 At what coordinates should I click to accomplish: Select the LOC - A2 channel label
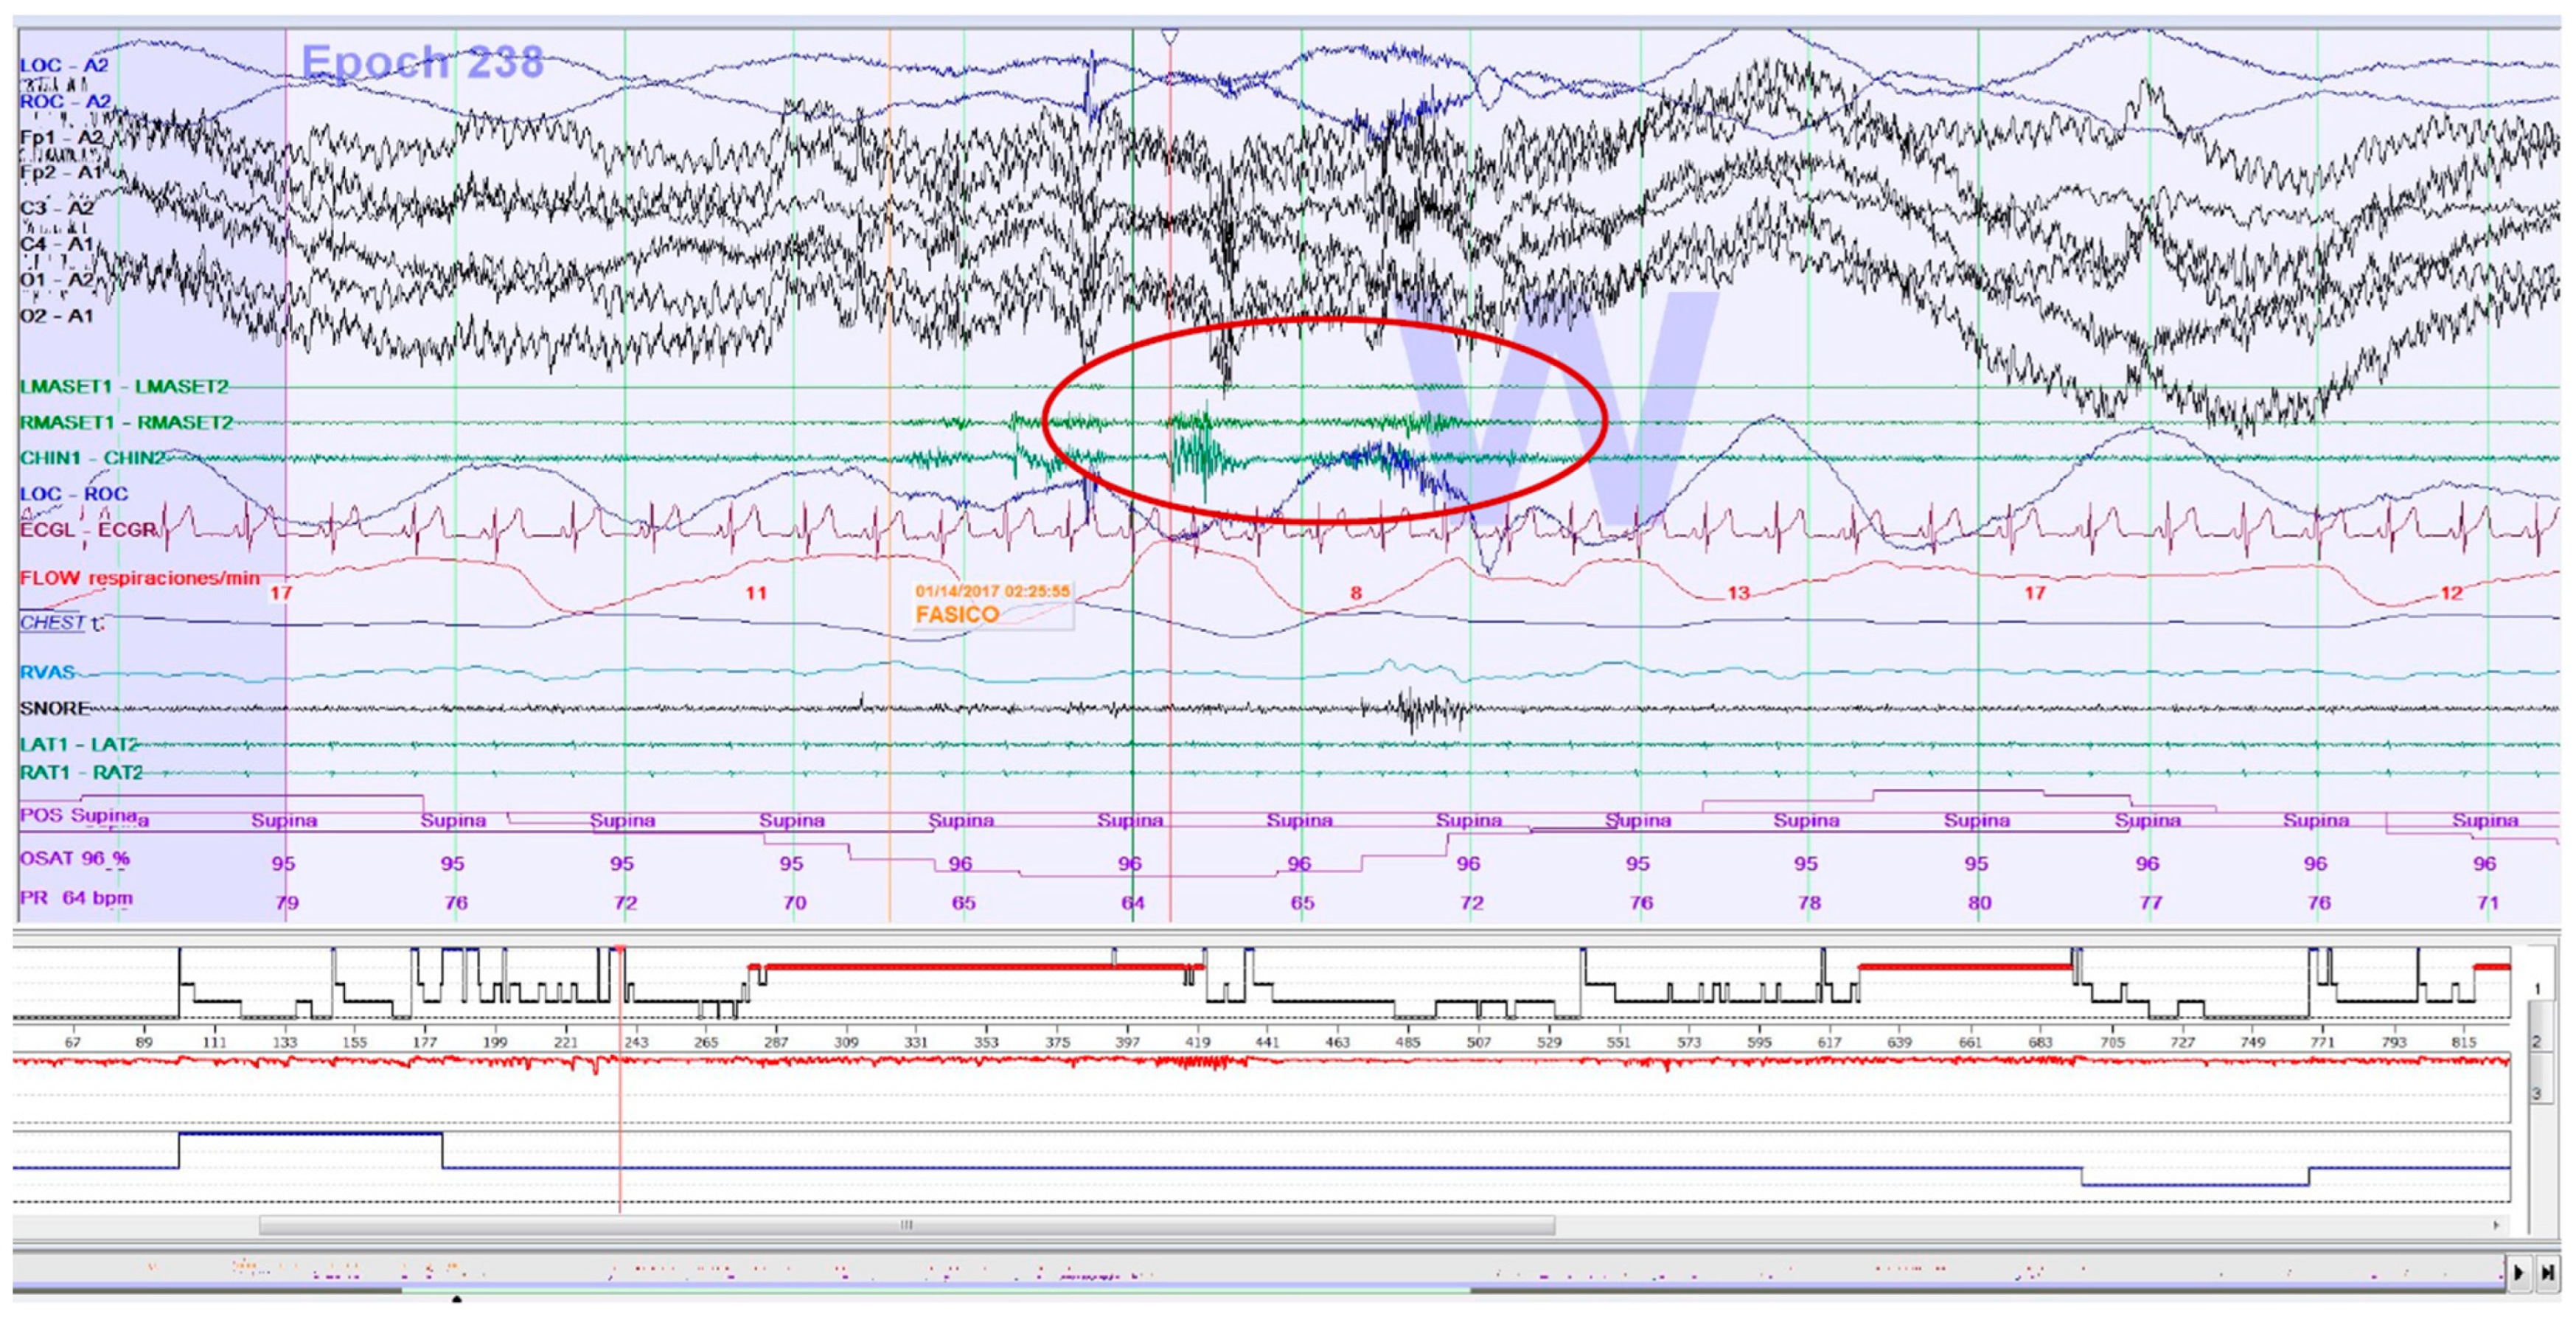pos(64,66)
